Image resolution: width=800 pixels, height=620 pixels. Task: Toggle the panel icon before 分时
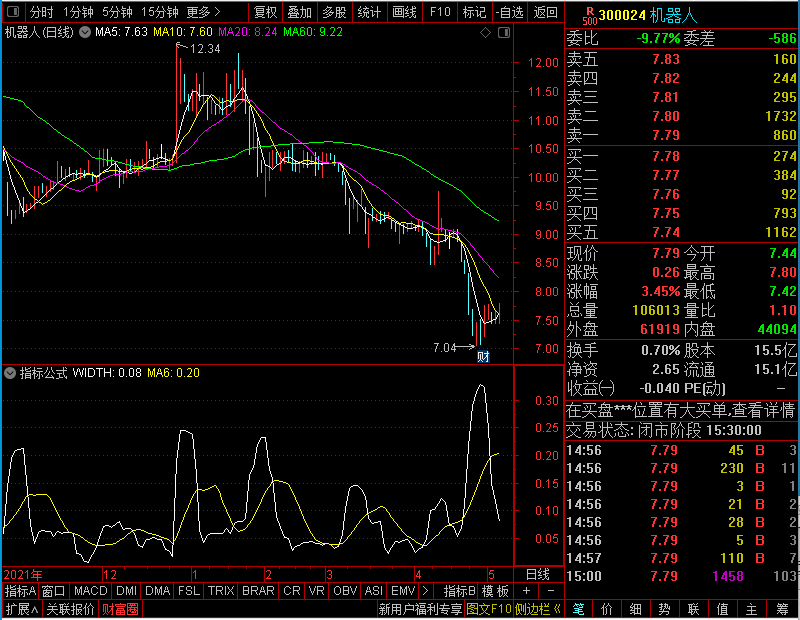(x=13, y=11)
